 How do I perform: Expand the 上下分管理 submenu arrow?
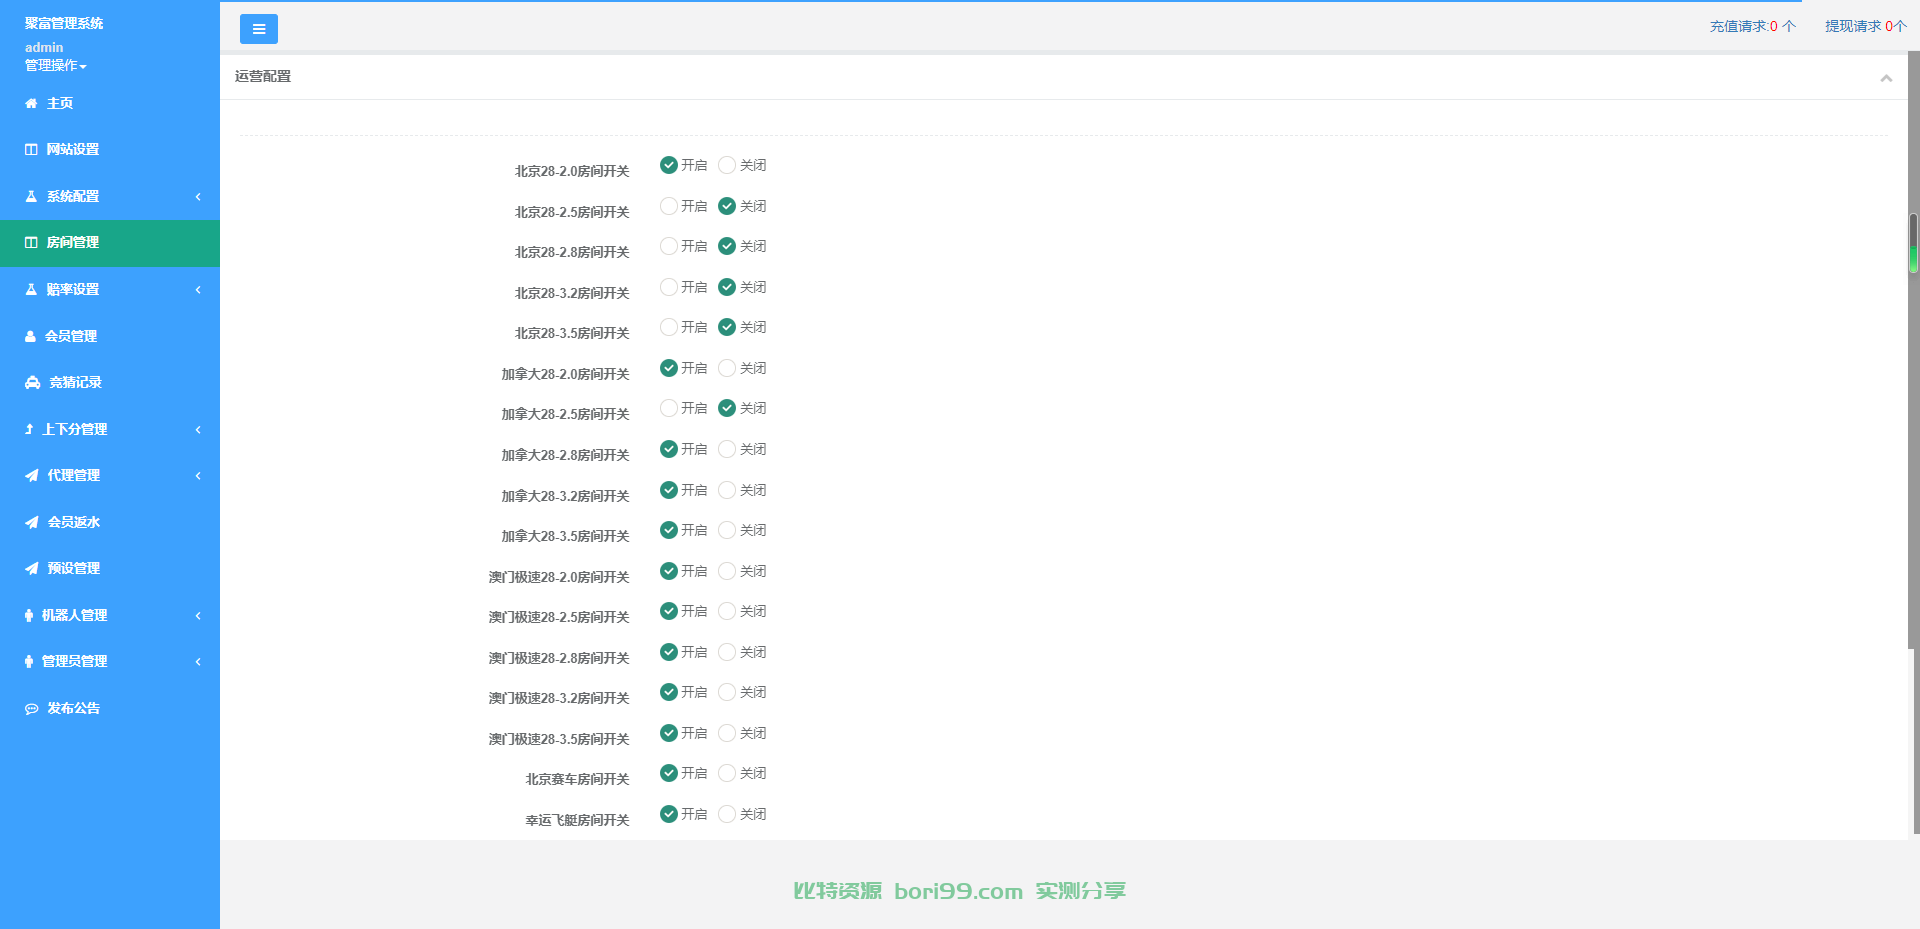[x=198, y=429]
